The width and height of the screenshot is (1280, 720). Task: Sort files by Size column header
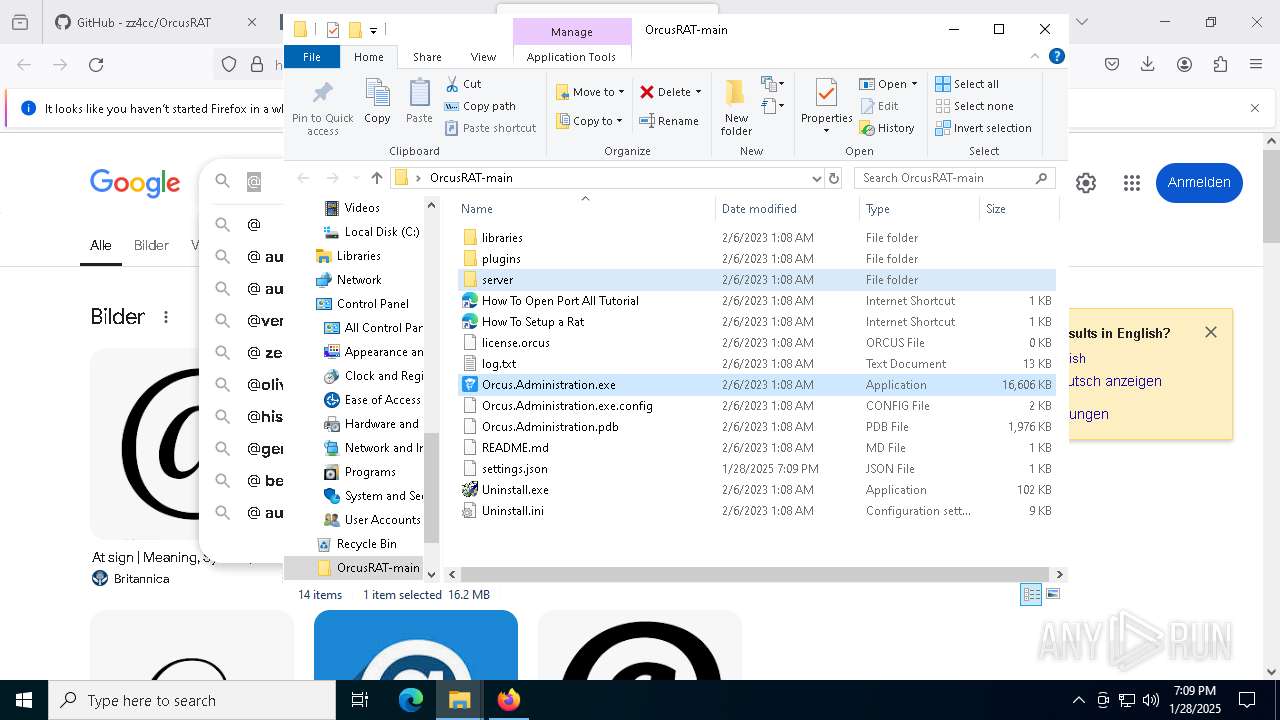click(x=1018, y=209)
